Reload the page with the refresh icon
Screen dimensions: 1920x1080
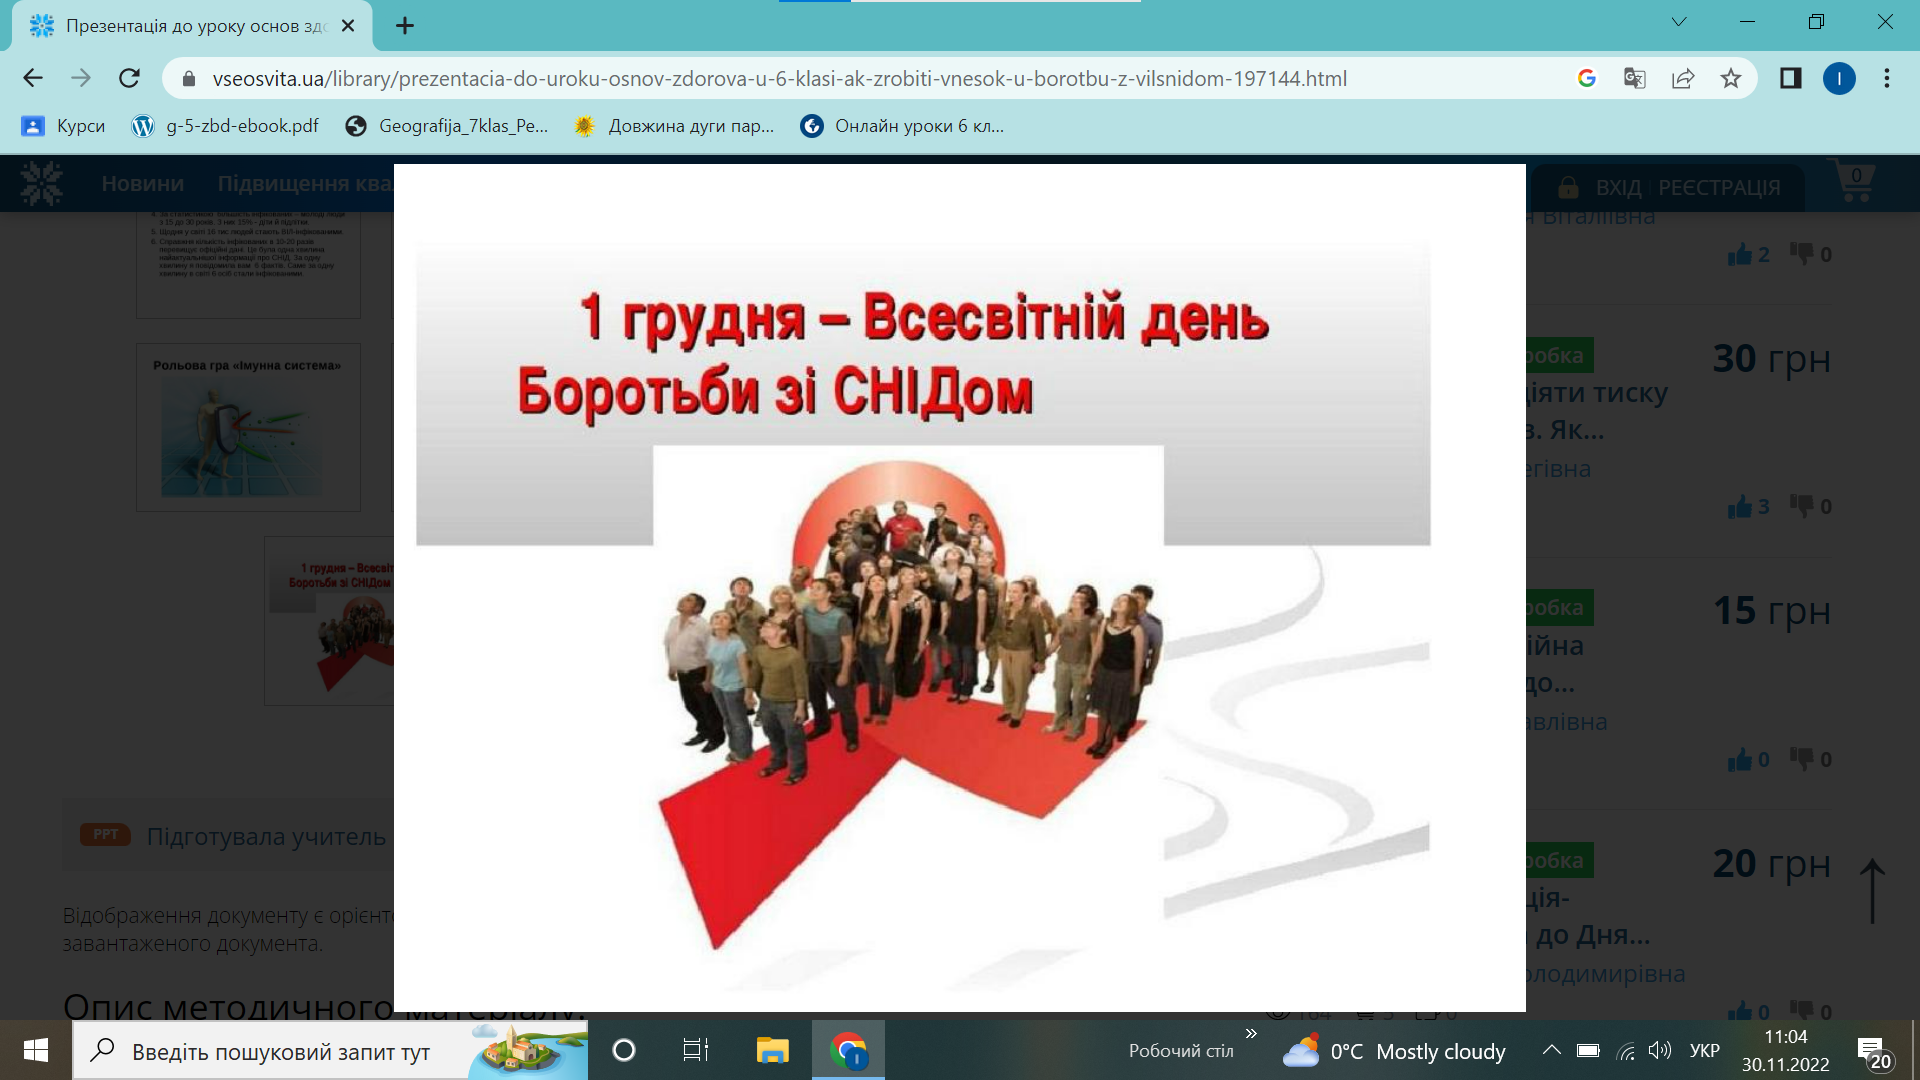[x=129, y=78]
